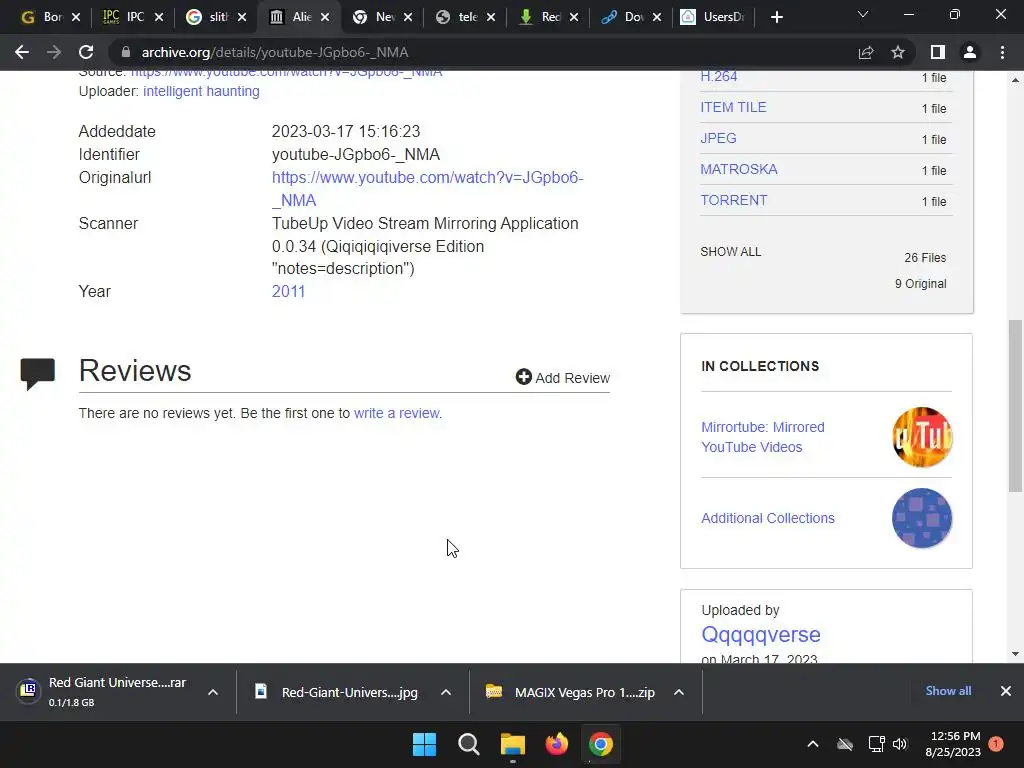
Task: Download the ITEM TILE file
Action: [733, 107]
